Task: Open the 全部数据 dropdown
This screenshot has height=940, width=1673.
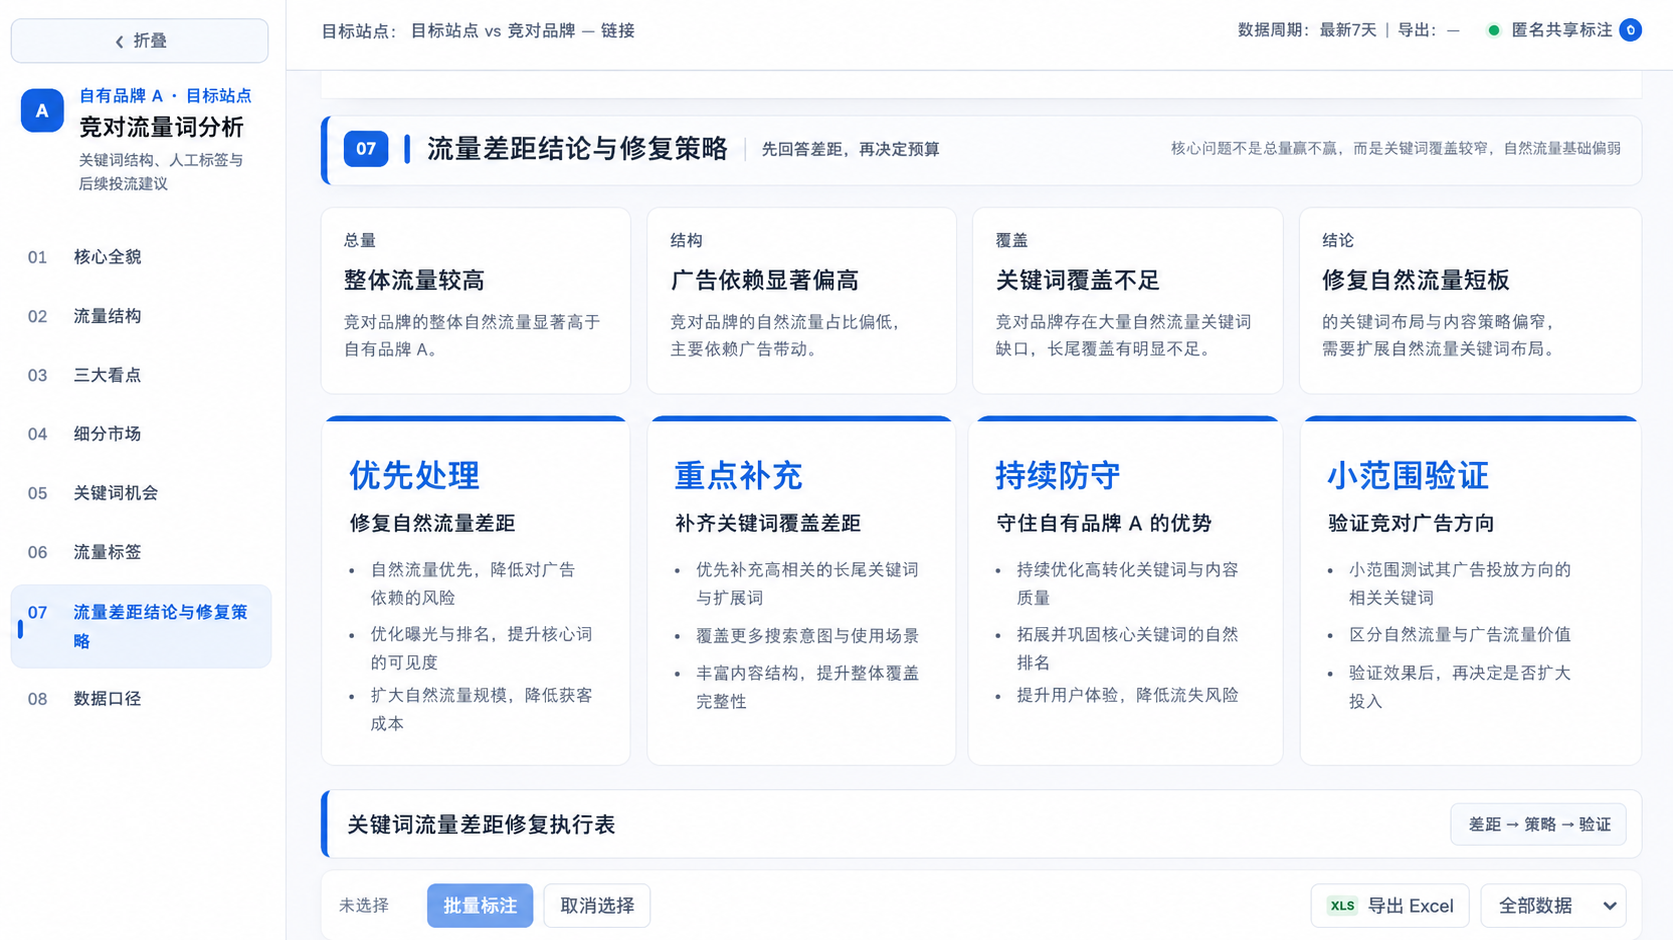Action: coord(1553,905)
